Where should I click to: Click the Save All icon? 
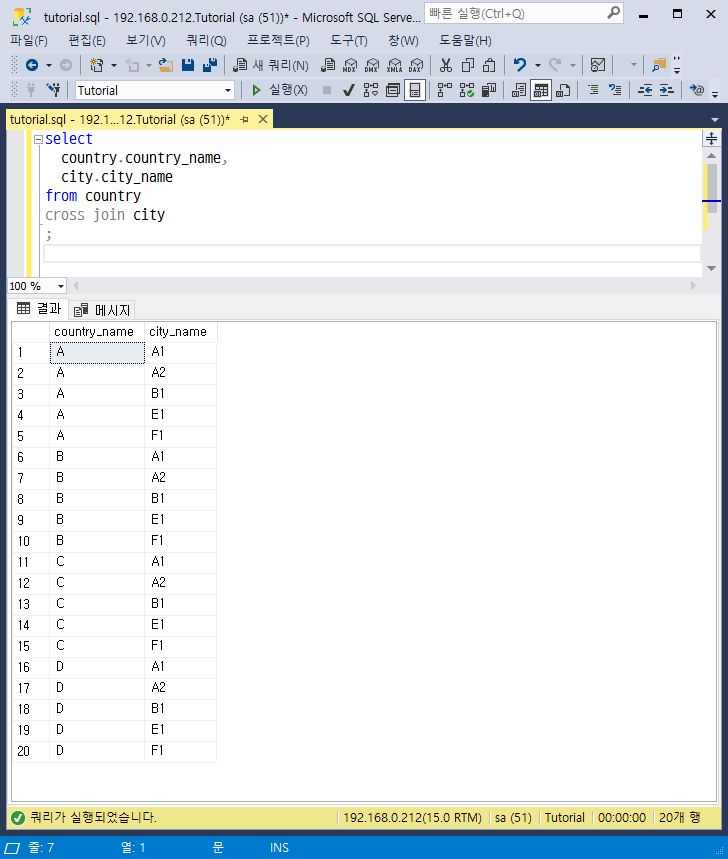[210, 65]
